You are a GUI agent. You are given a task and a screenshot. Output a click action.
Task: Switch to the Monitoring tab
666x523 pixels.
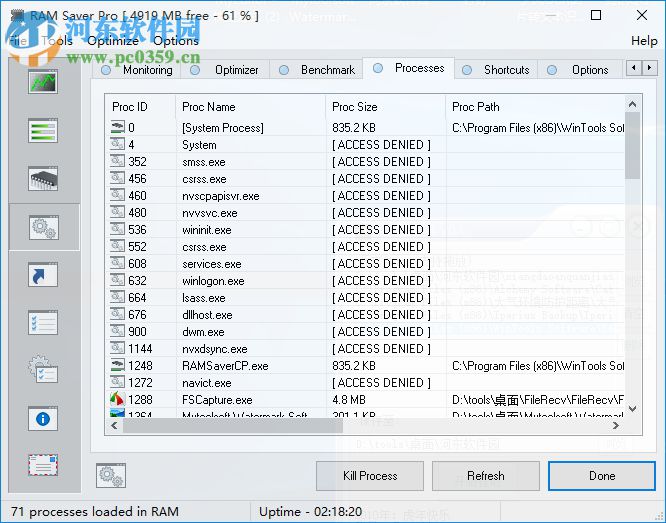pyautogui.click(x=137, y=70)
